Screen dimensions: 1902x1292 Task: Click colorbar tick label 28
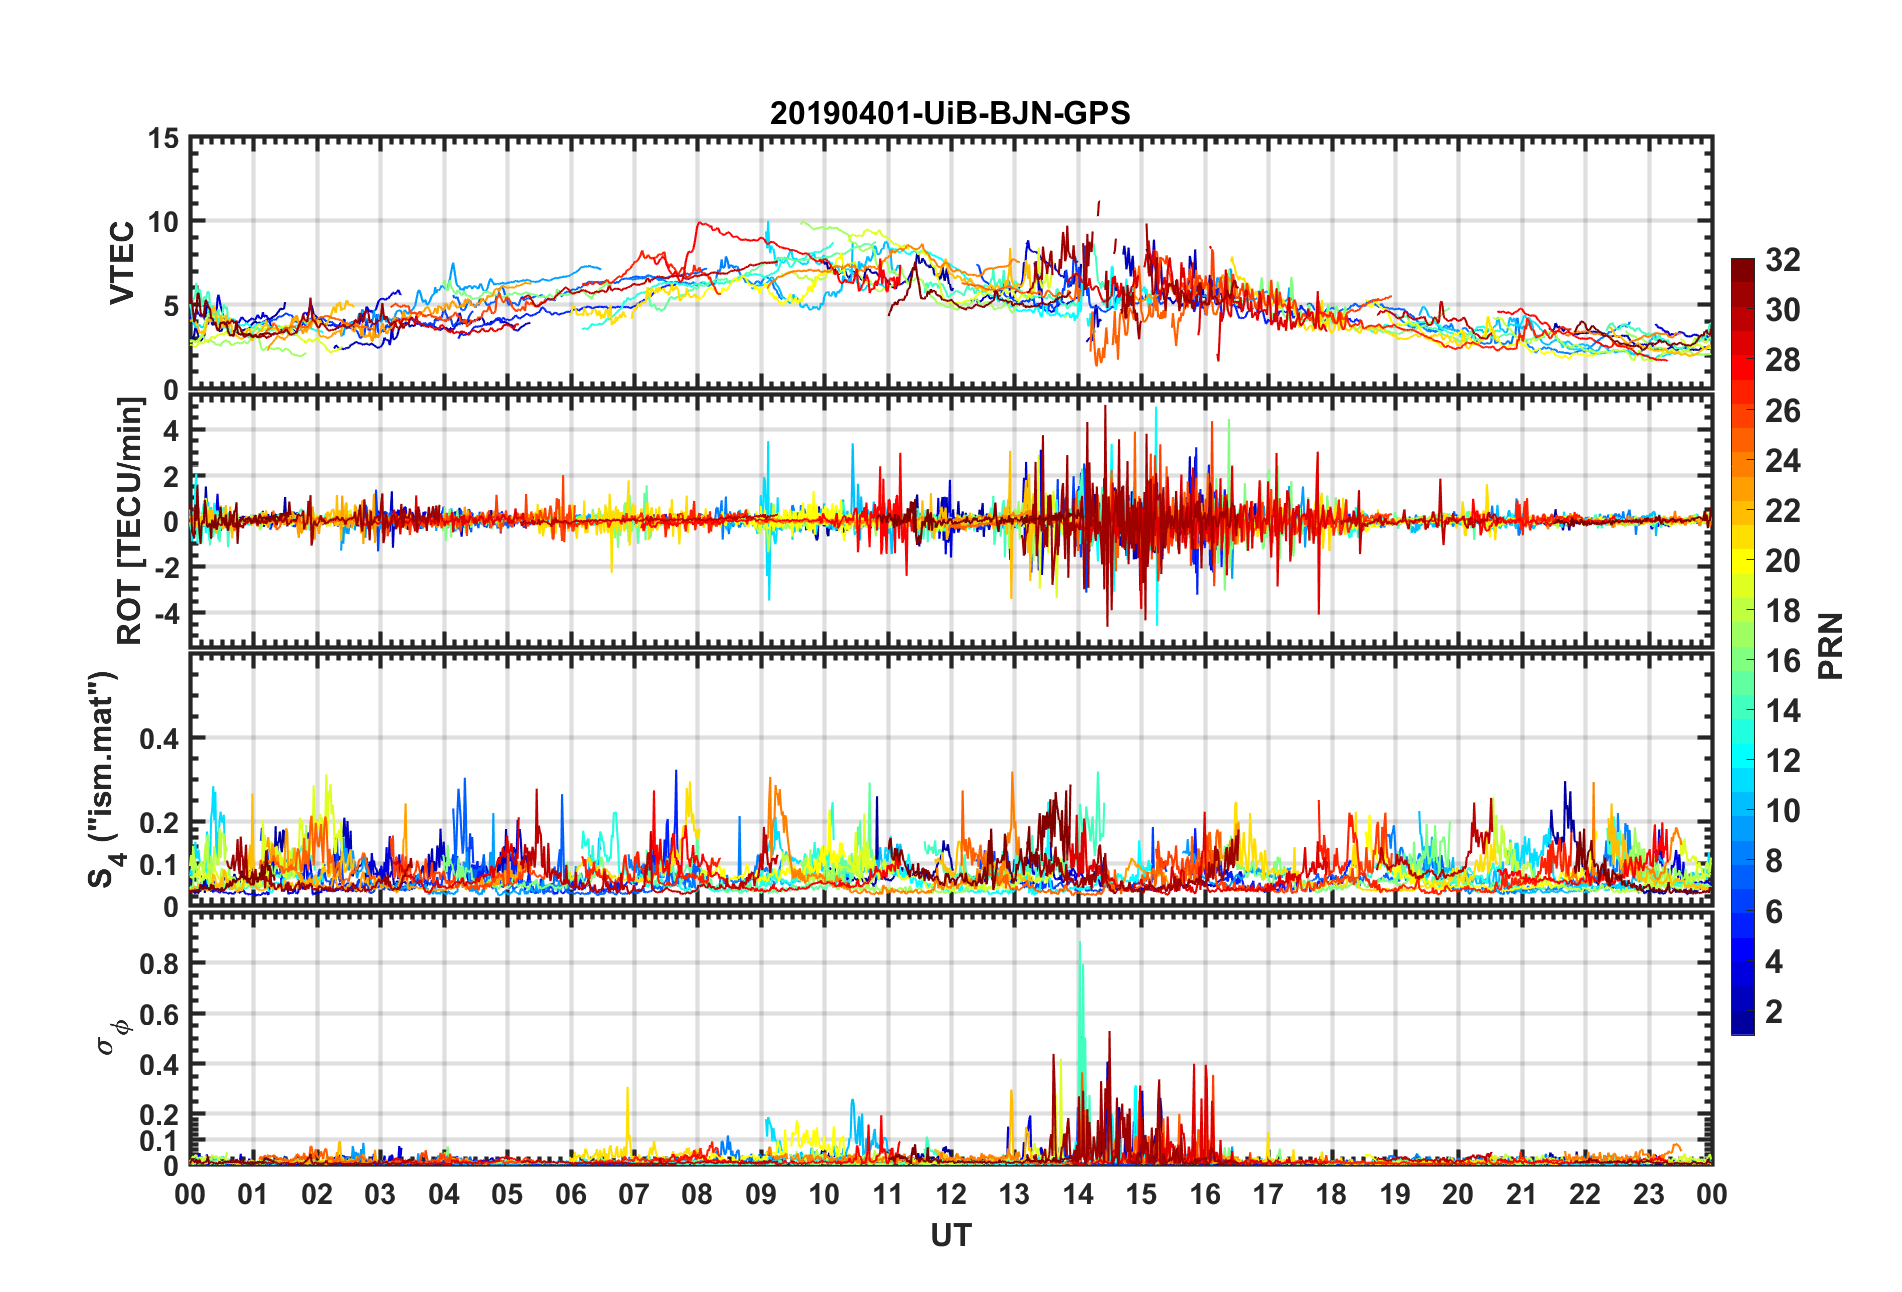click(1783, 360)
